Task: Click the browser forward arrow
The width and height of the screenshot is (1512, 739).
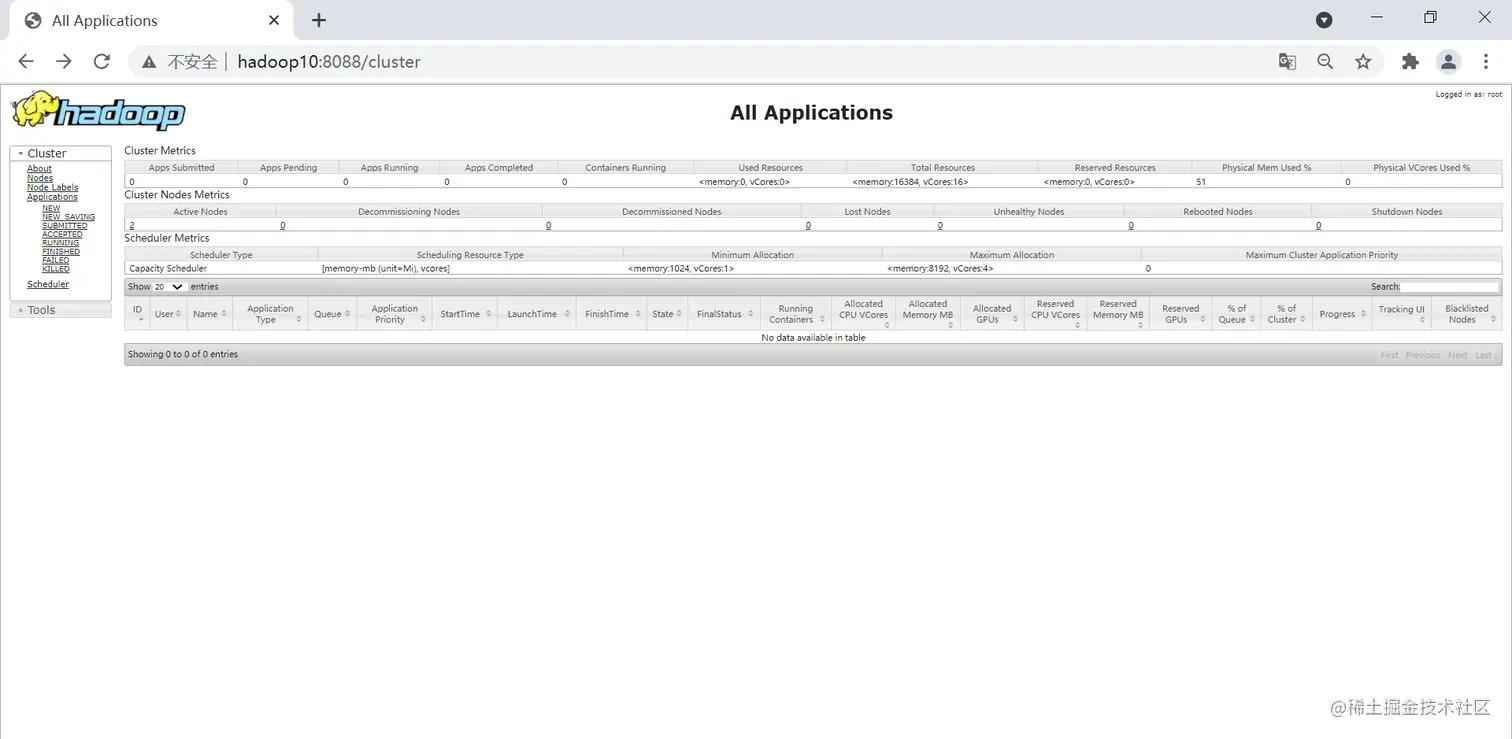Action: click(64, 62)
